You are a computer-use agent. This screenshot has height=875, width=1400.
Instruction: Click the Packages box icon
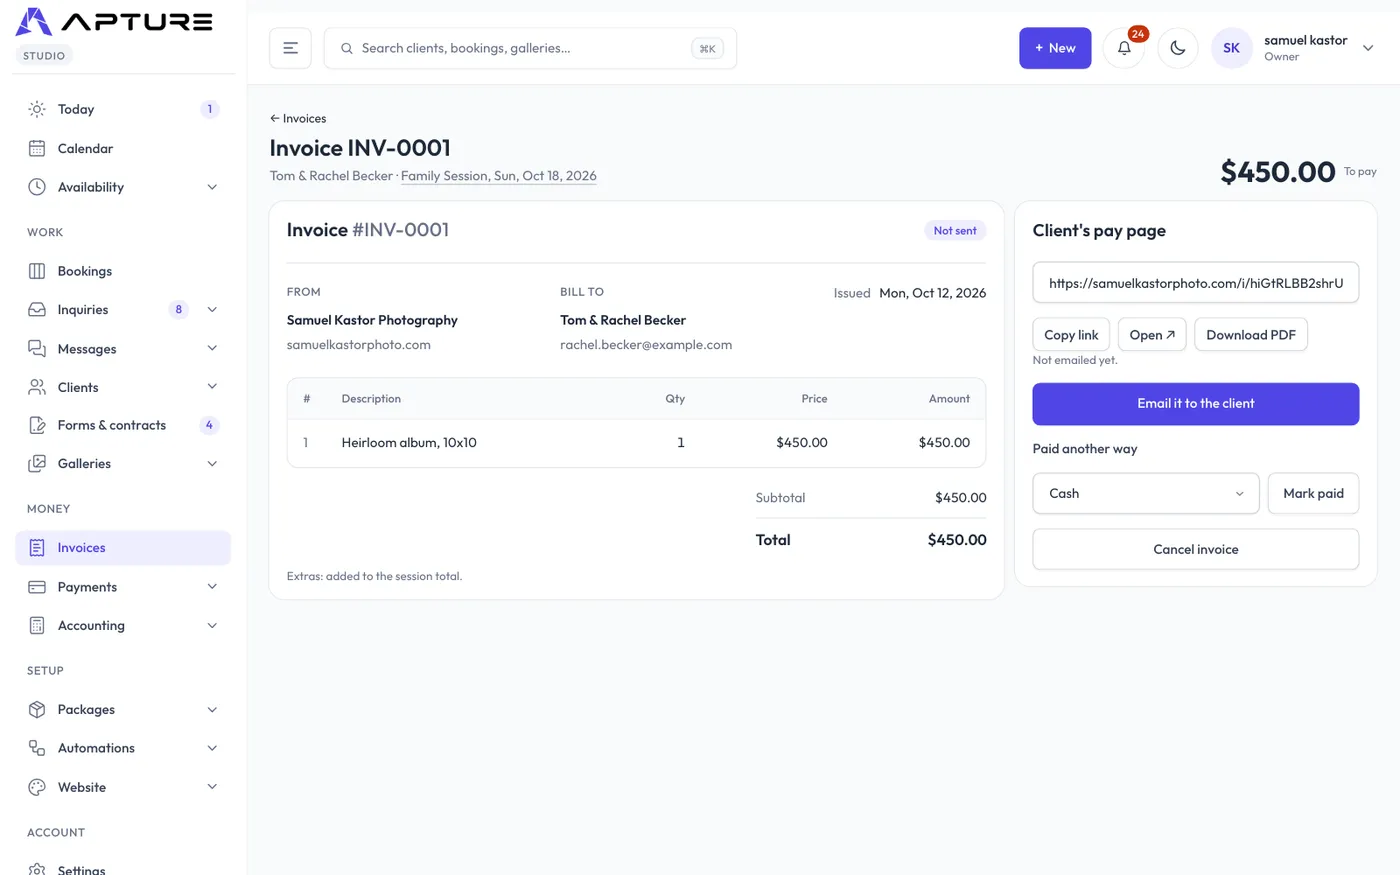(x=37, y=710)
